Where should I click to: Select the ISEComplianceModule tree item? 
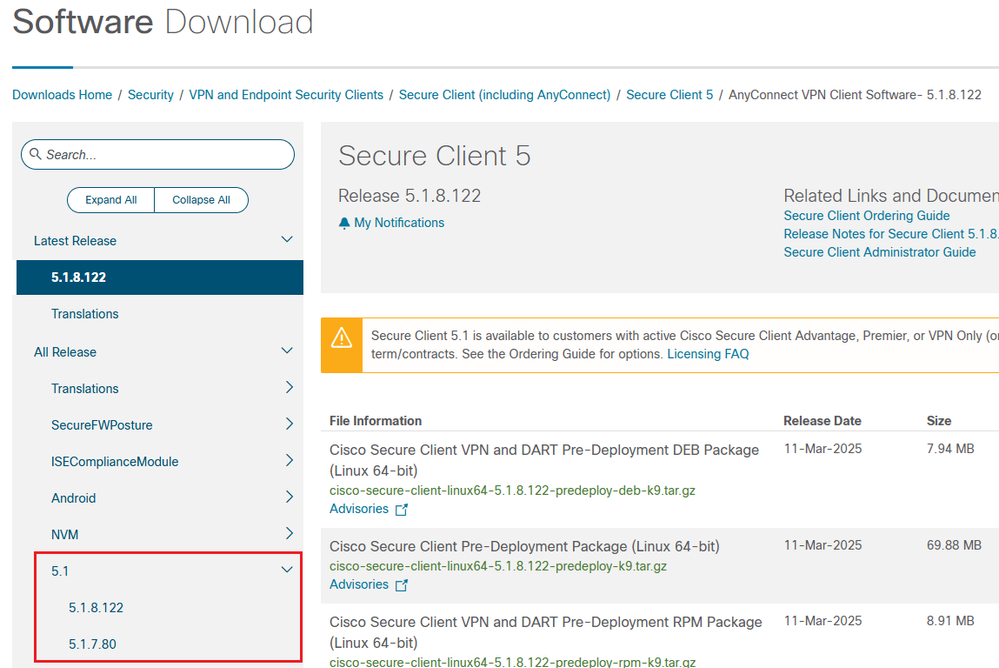pyautogui.click(x=115, y=461)
